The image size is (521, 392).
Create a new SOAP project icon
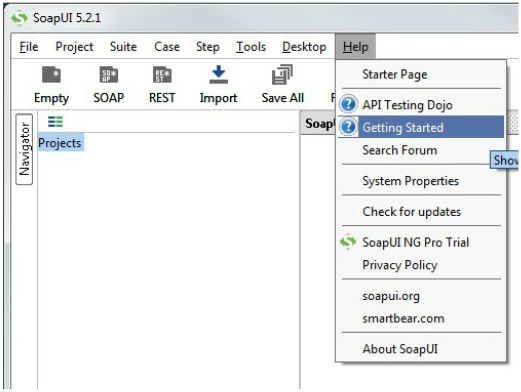point(109,75)
